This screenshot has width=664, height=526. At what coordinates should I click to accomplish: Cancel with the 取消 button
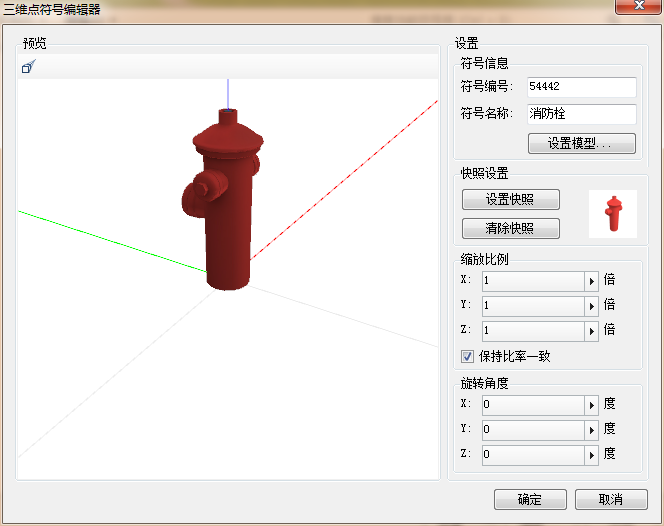coord(611,499)
